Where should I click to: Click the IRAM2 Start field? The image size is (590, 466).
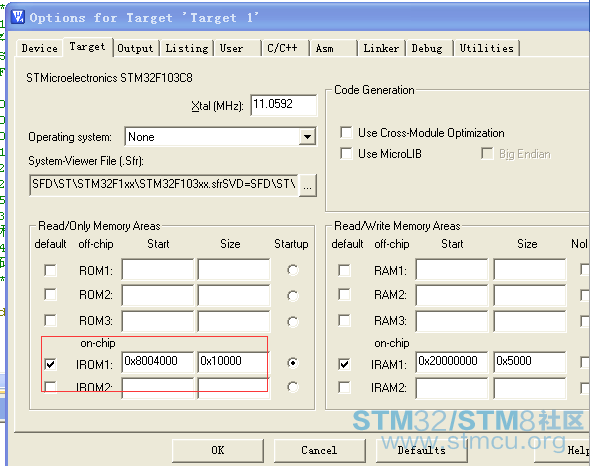(452, 388)
